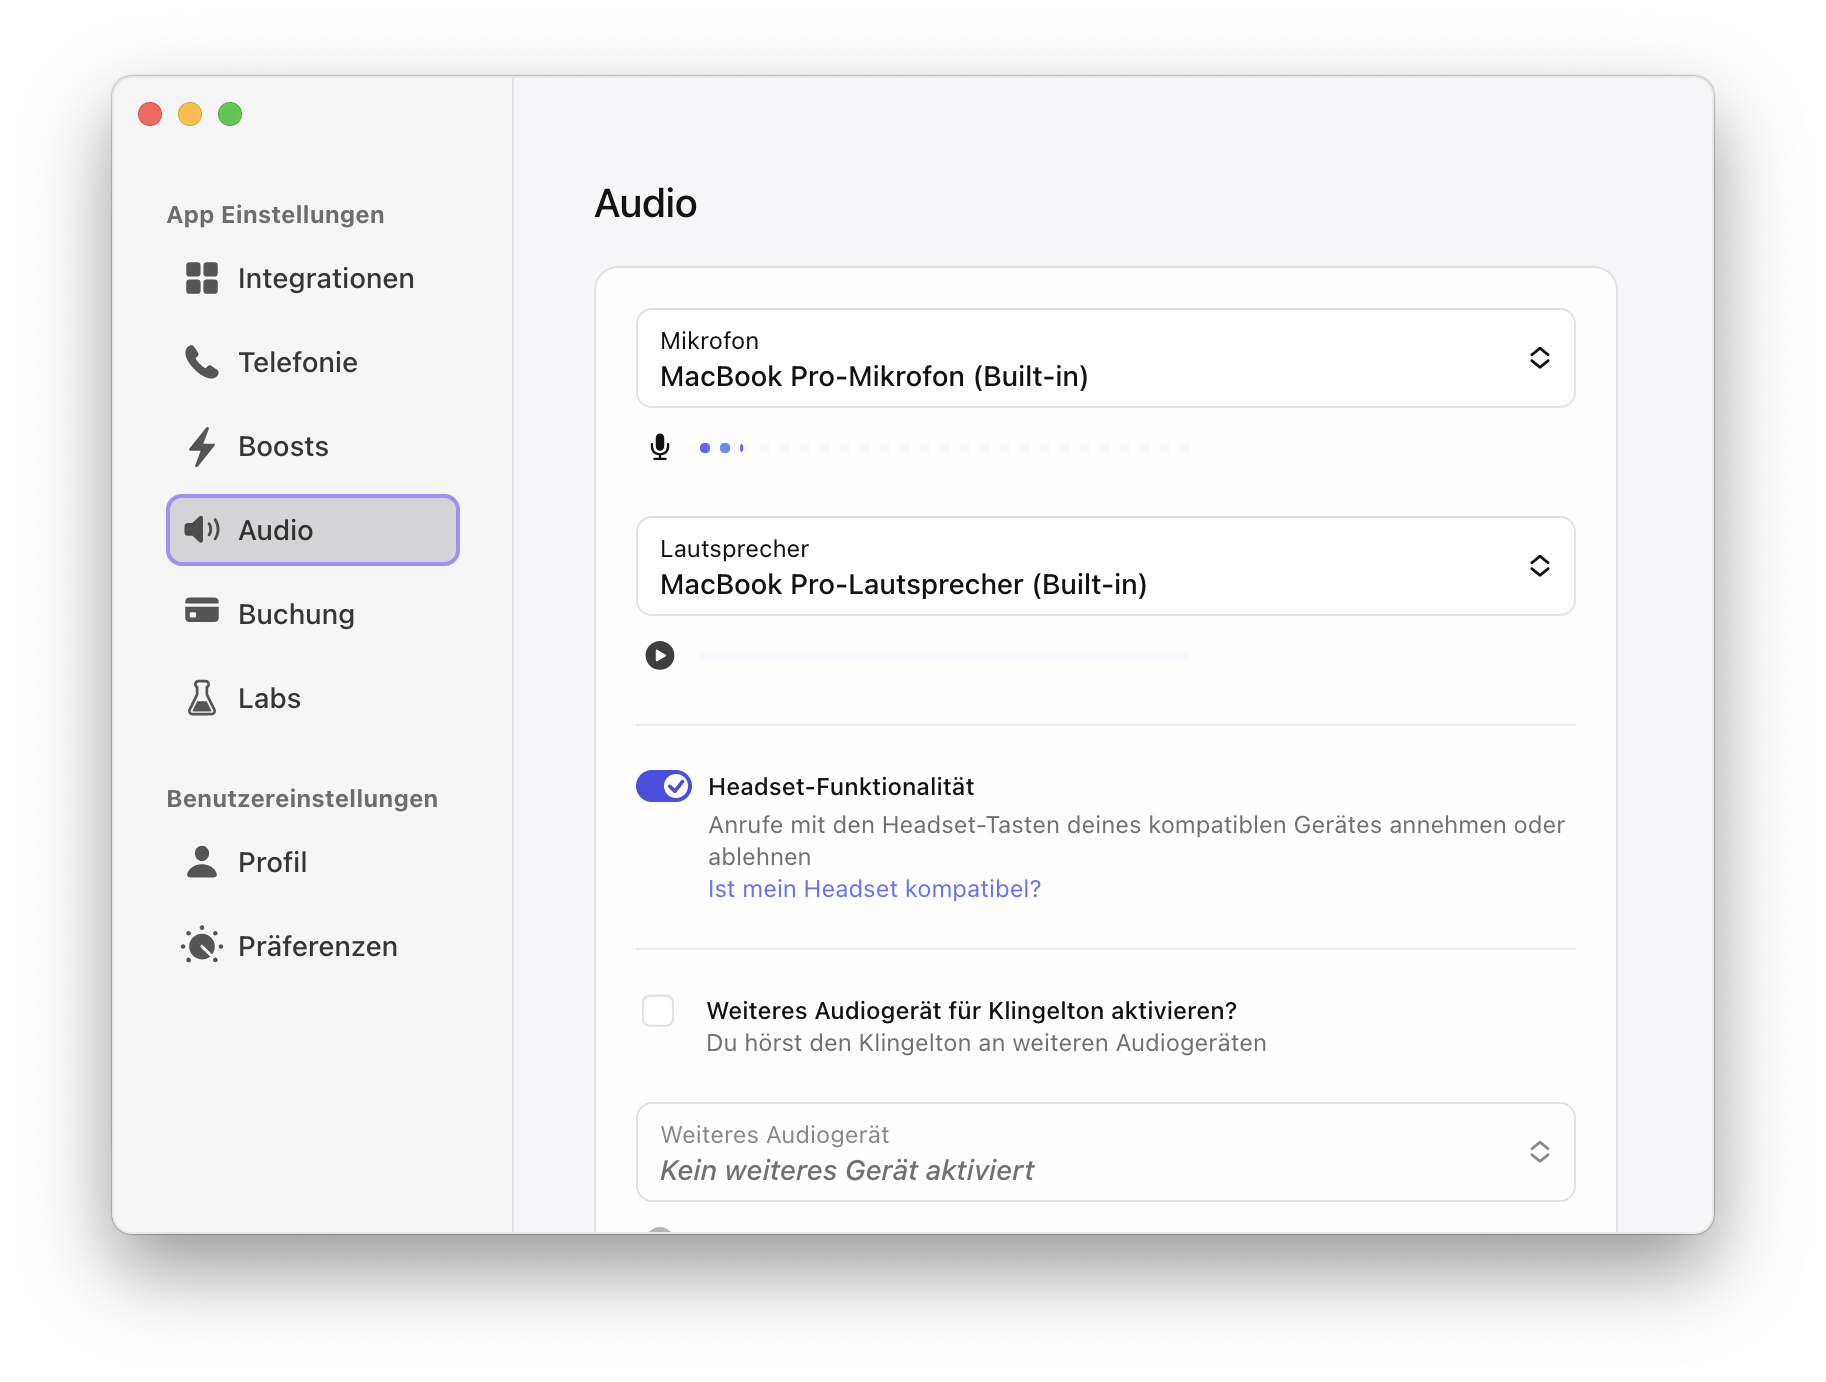Go to the Boosts section

pyautogui.click(x=313, y=446)
